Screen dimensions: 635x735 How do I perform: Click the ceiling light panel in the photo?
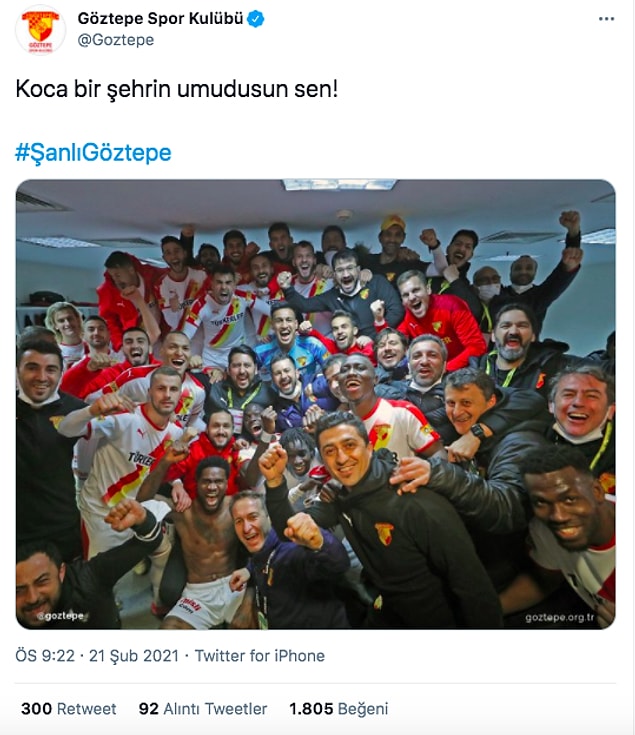[x=339, y=184]
